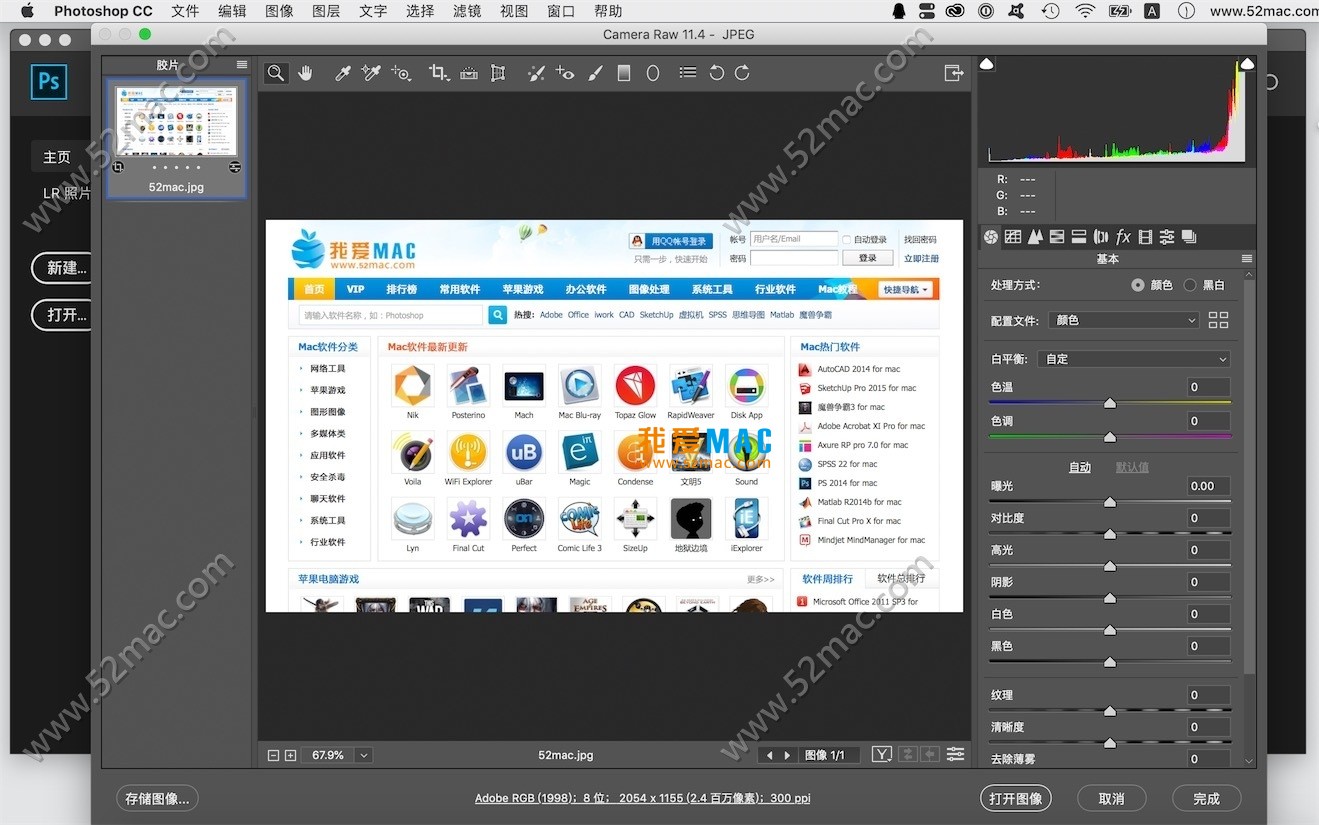Select the White Balance eyedropper tool
The width and height of the screenshot is (1319, 825).
[343, 73]
